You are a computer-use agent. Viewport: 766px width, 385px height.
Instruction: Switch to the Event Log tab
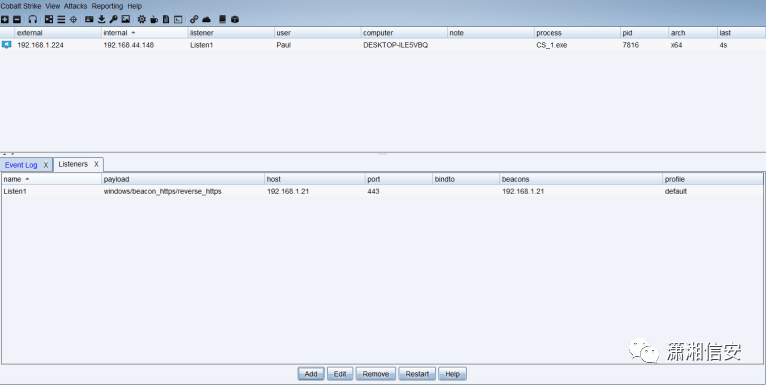coord(21,165)
